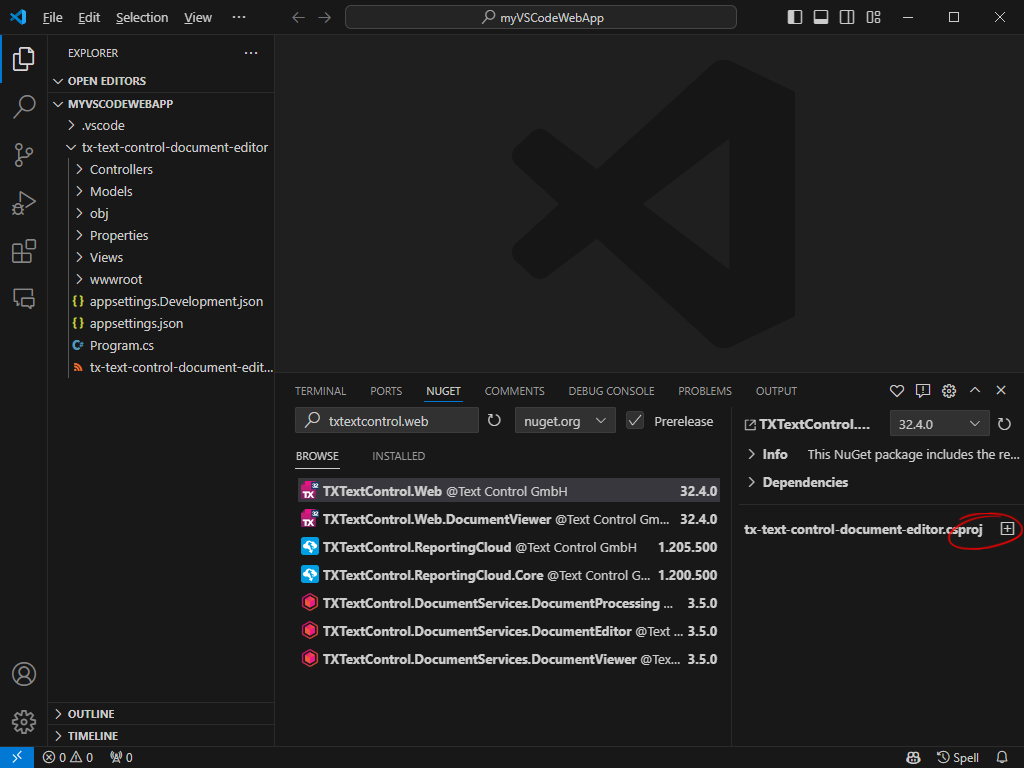Refresh the NuGet search results
This screenshot has height=768, width=1024.
tap(494, 420)
